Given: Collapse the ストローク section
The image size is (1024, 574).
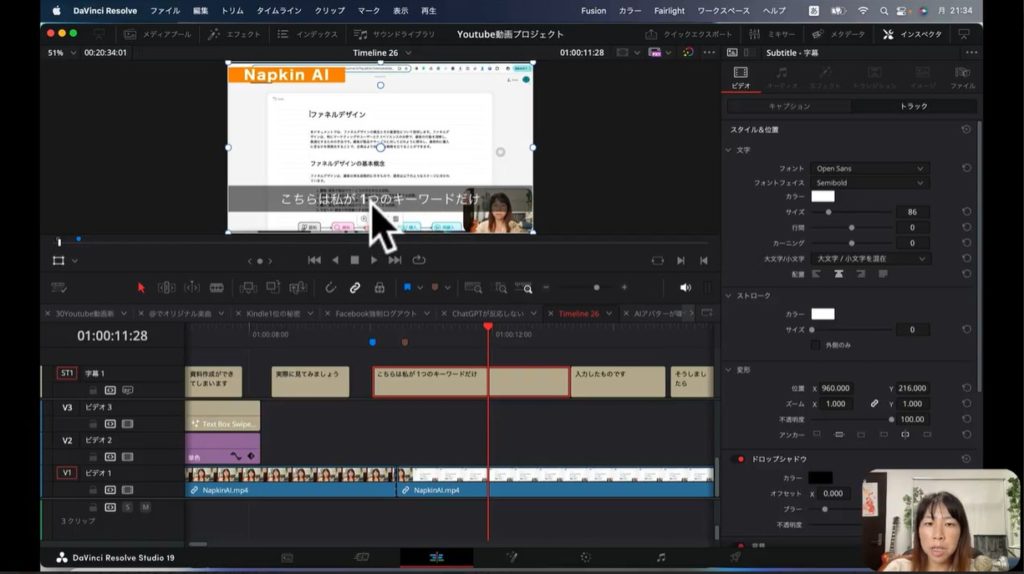Looking at the screenshot, I should click(728, 296).
